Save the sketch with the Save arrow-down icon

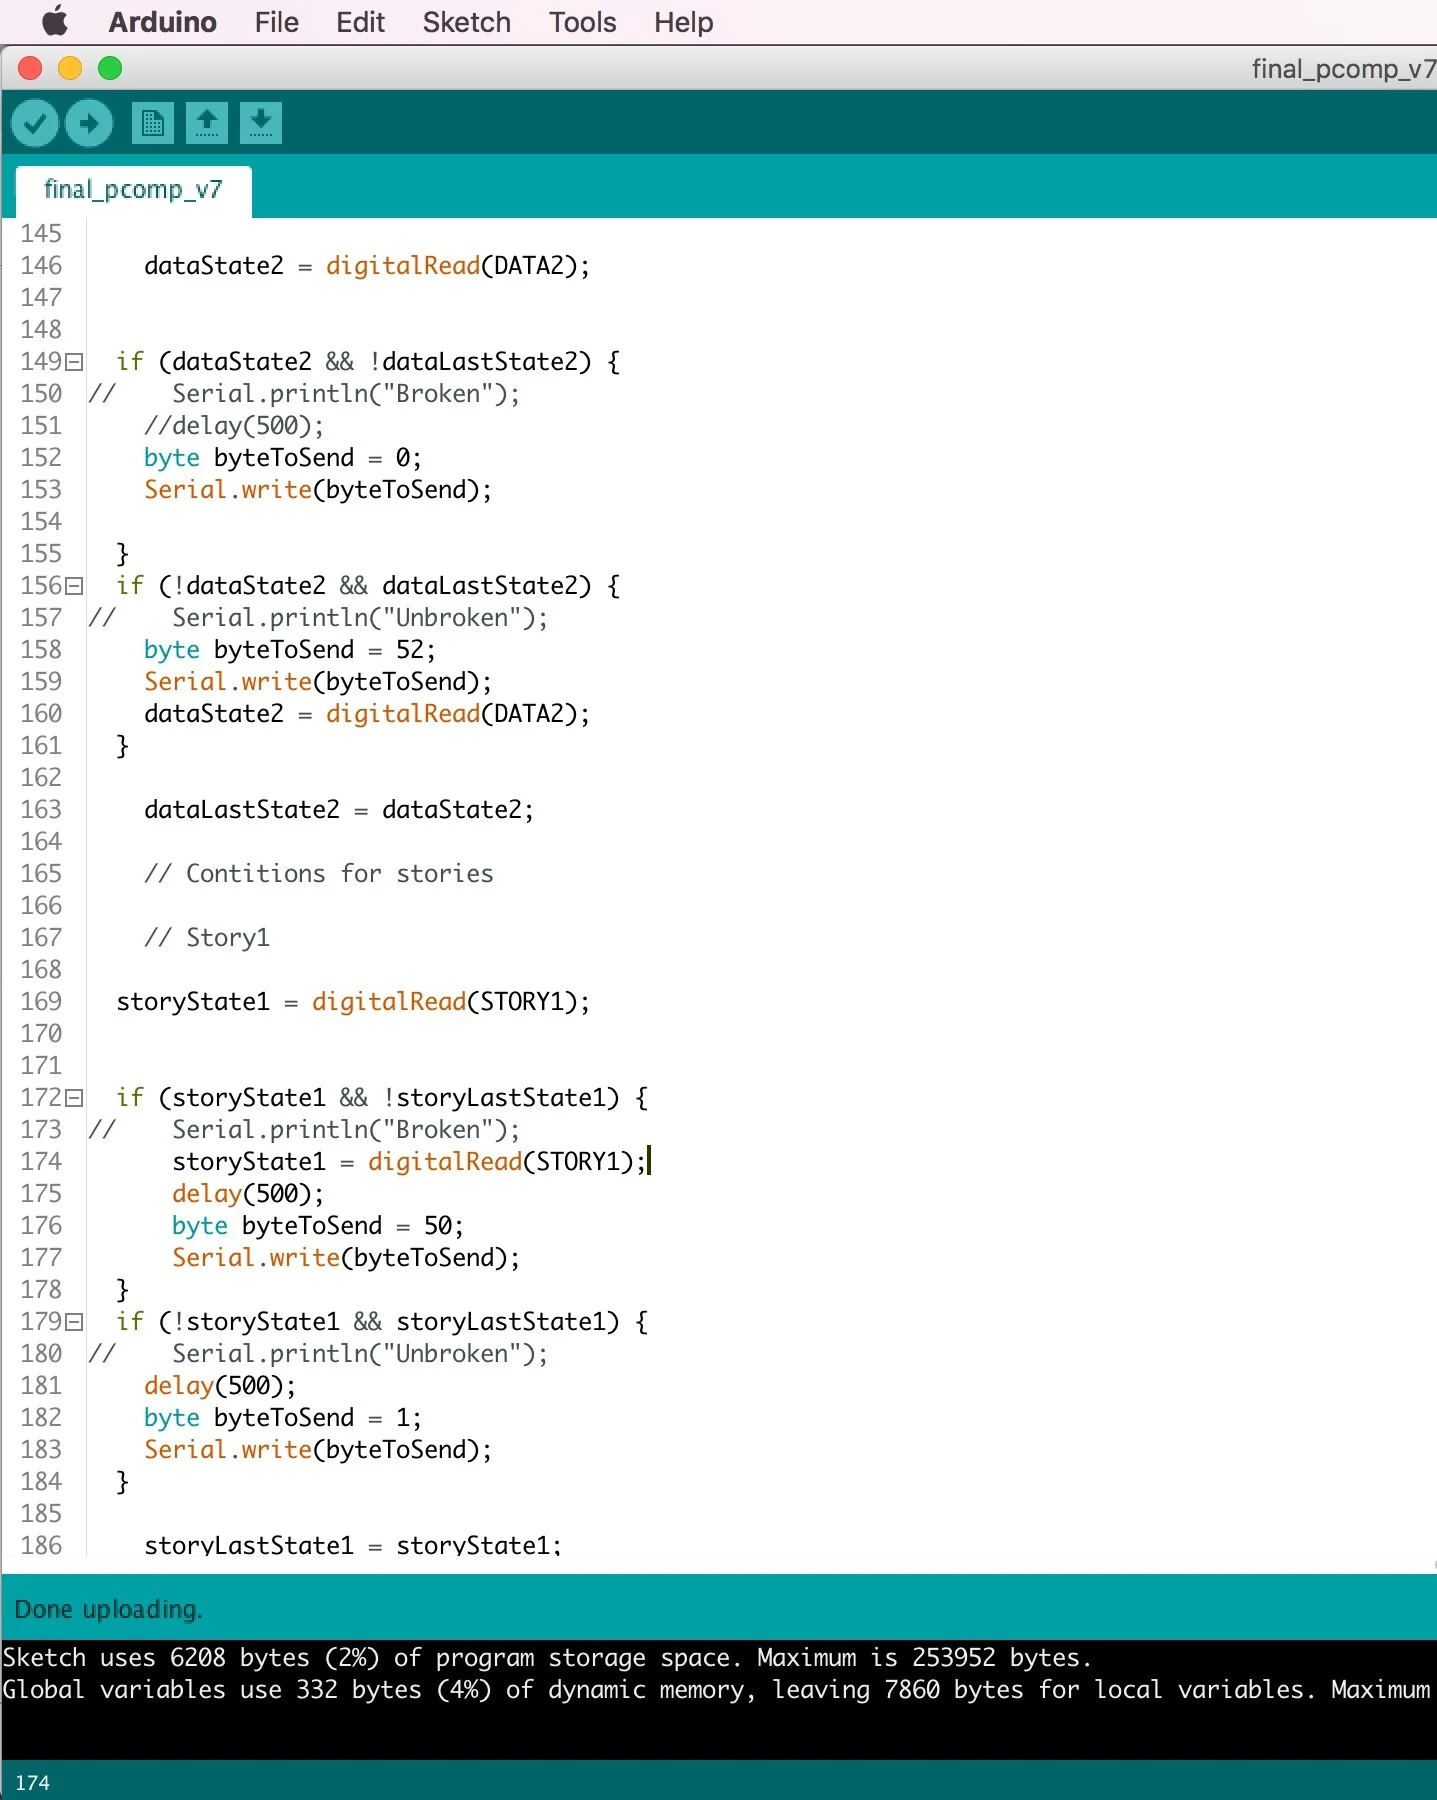point(261,123)
